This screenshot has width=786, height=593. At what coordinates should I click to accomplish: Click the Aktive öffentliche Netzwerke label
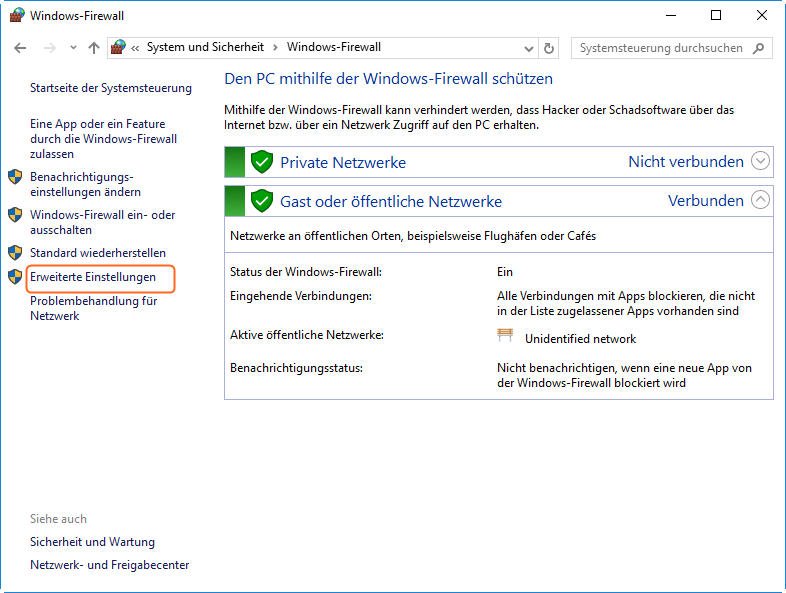pos(307,335)
